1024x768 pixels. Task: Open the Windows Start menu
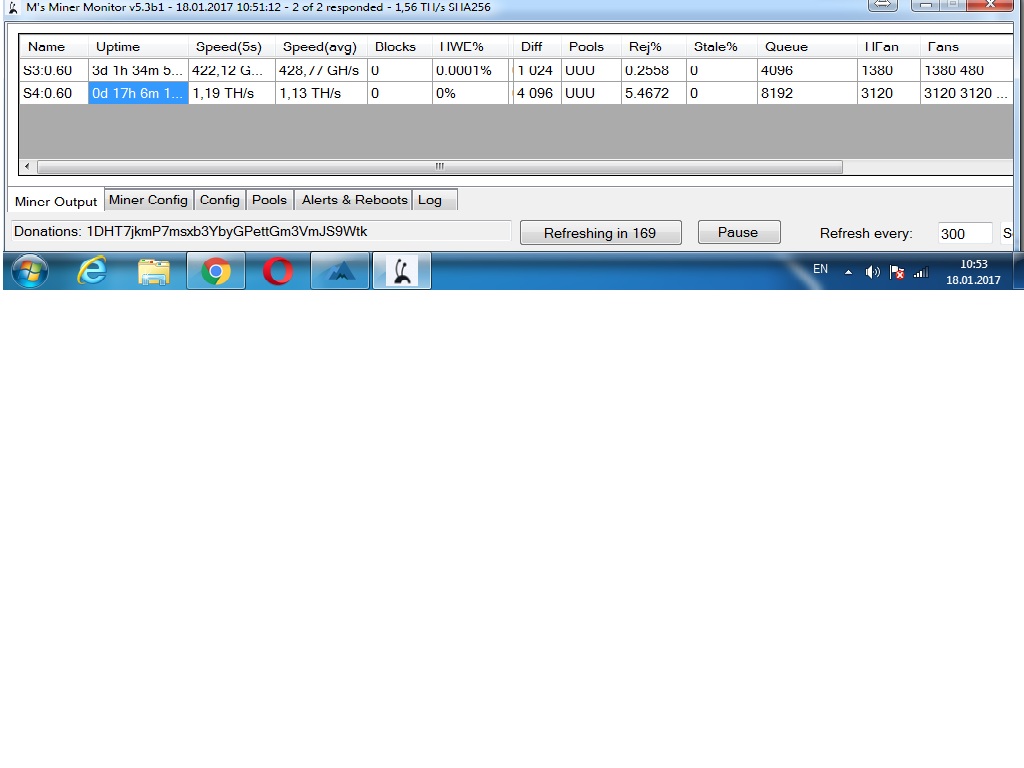pyautogui.click(x=29, y=271)
